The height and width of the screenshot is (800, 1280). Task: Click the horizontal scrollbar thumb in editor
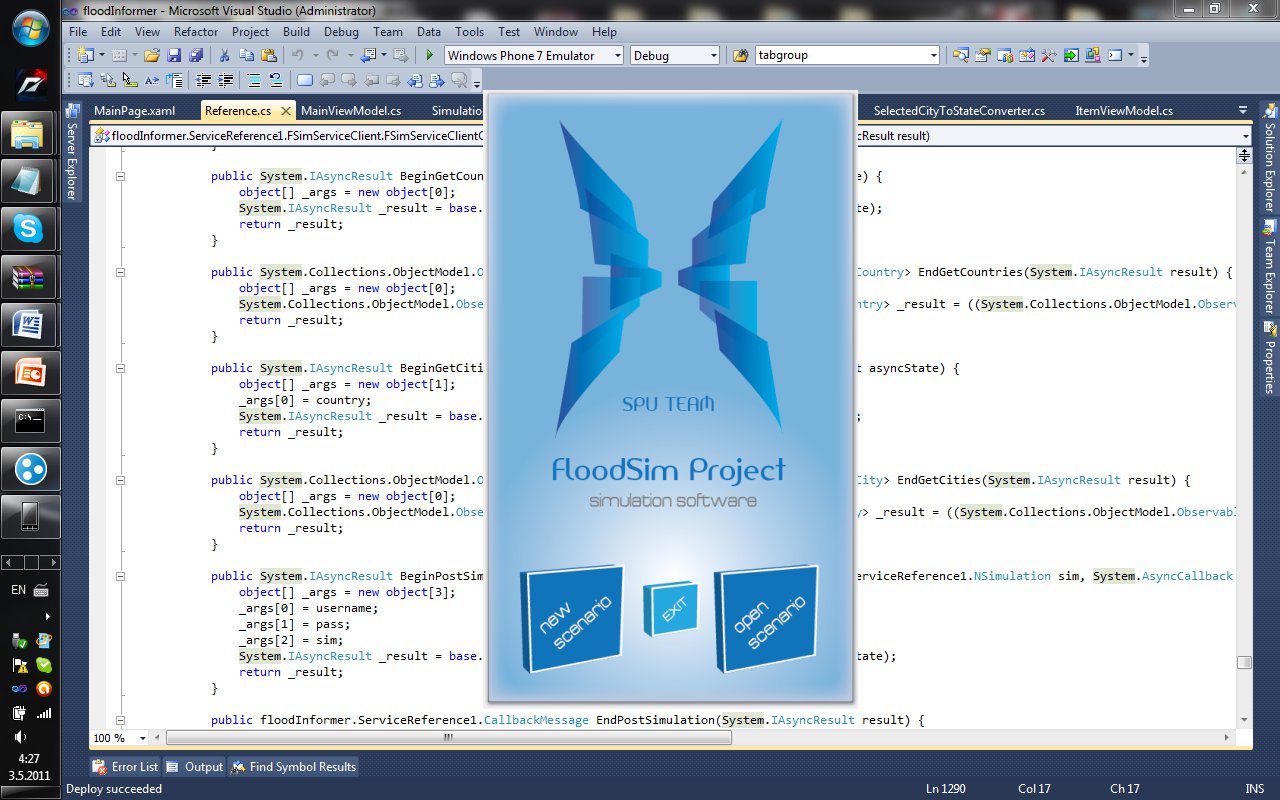pos(448,738)
